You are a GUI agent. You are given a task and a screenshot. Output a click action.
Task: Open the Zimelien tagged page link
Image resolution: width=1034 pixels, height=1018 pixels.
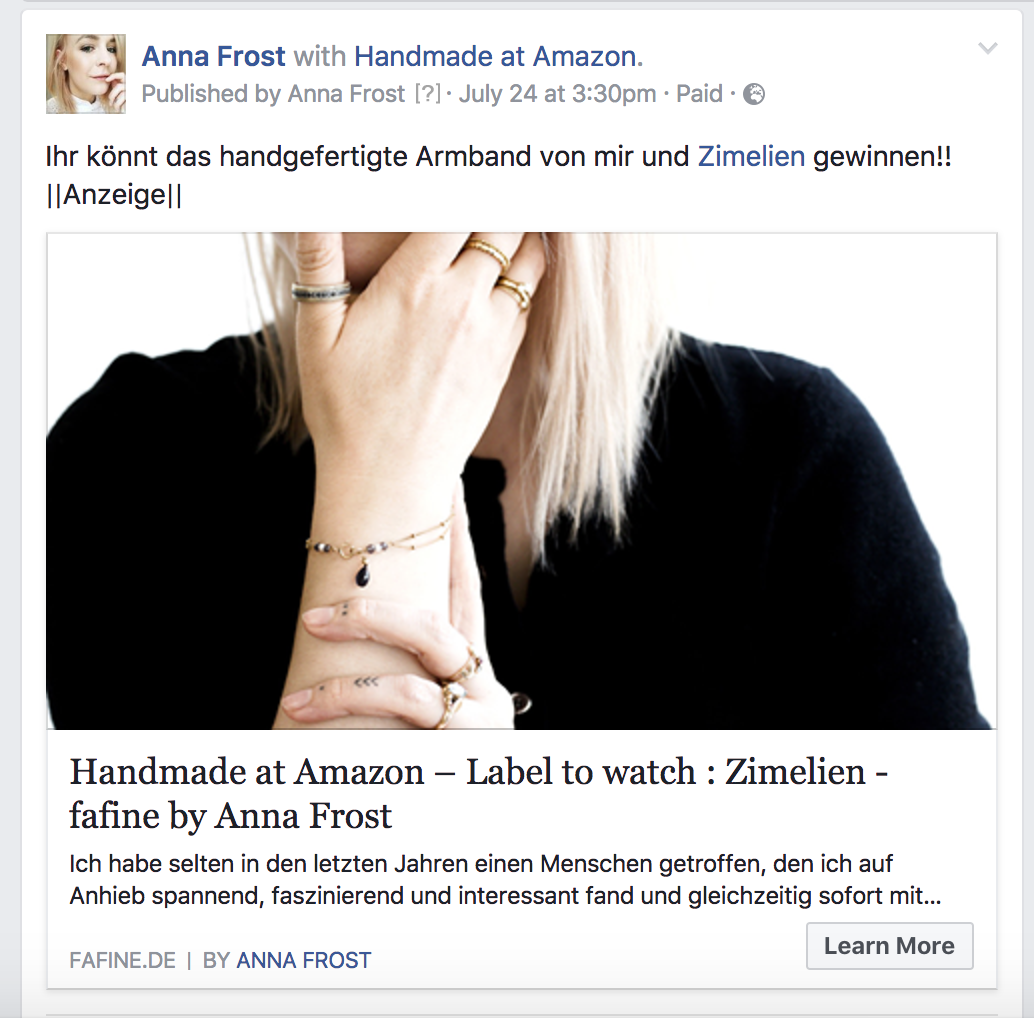pos(751,157)
